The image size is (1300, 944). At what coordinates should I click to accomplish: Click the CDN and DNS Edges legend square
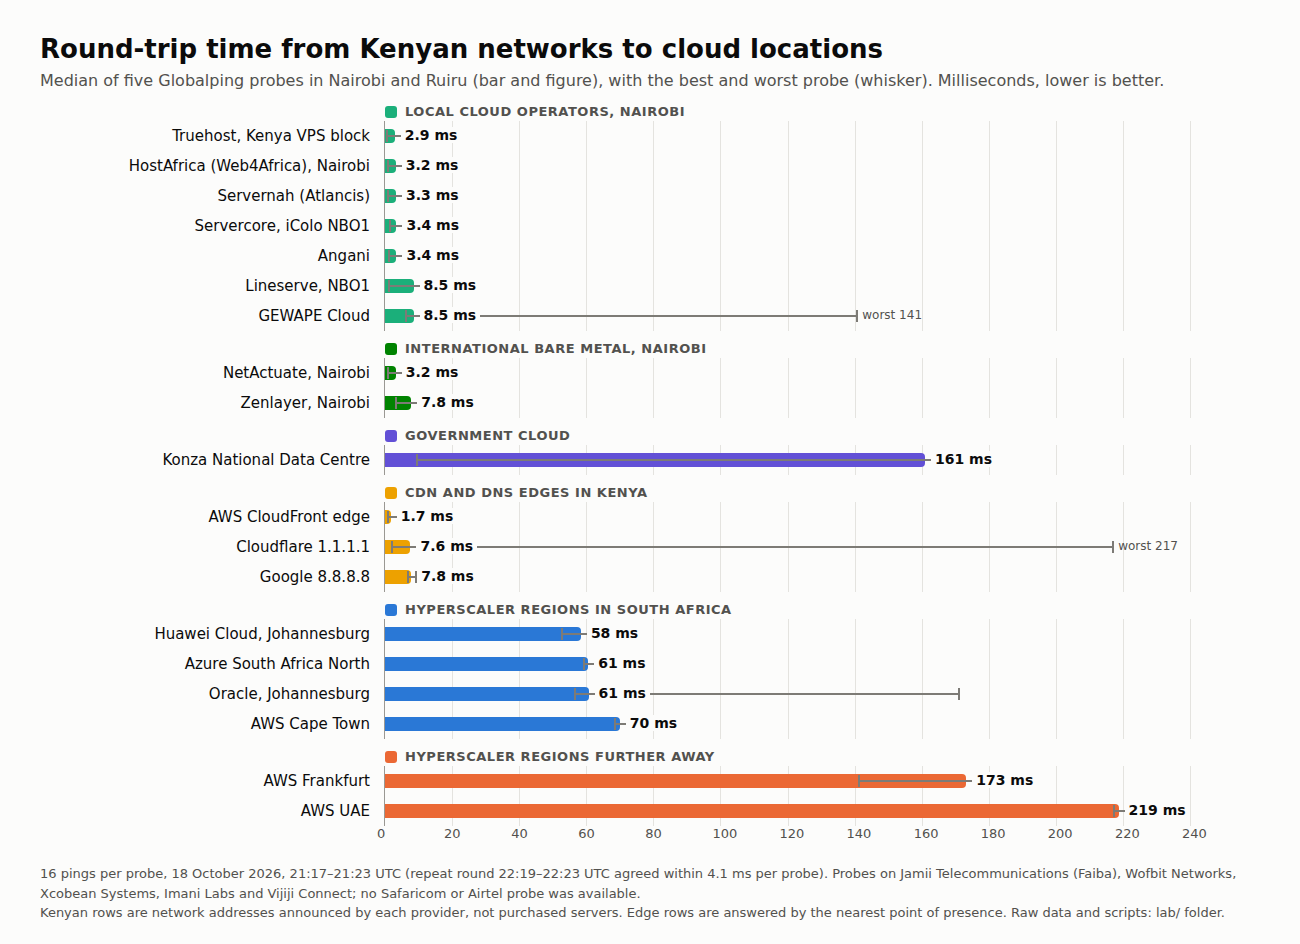[x=391, y=493]
